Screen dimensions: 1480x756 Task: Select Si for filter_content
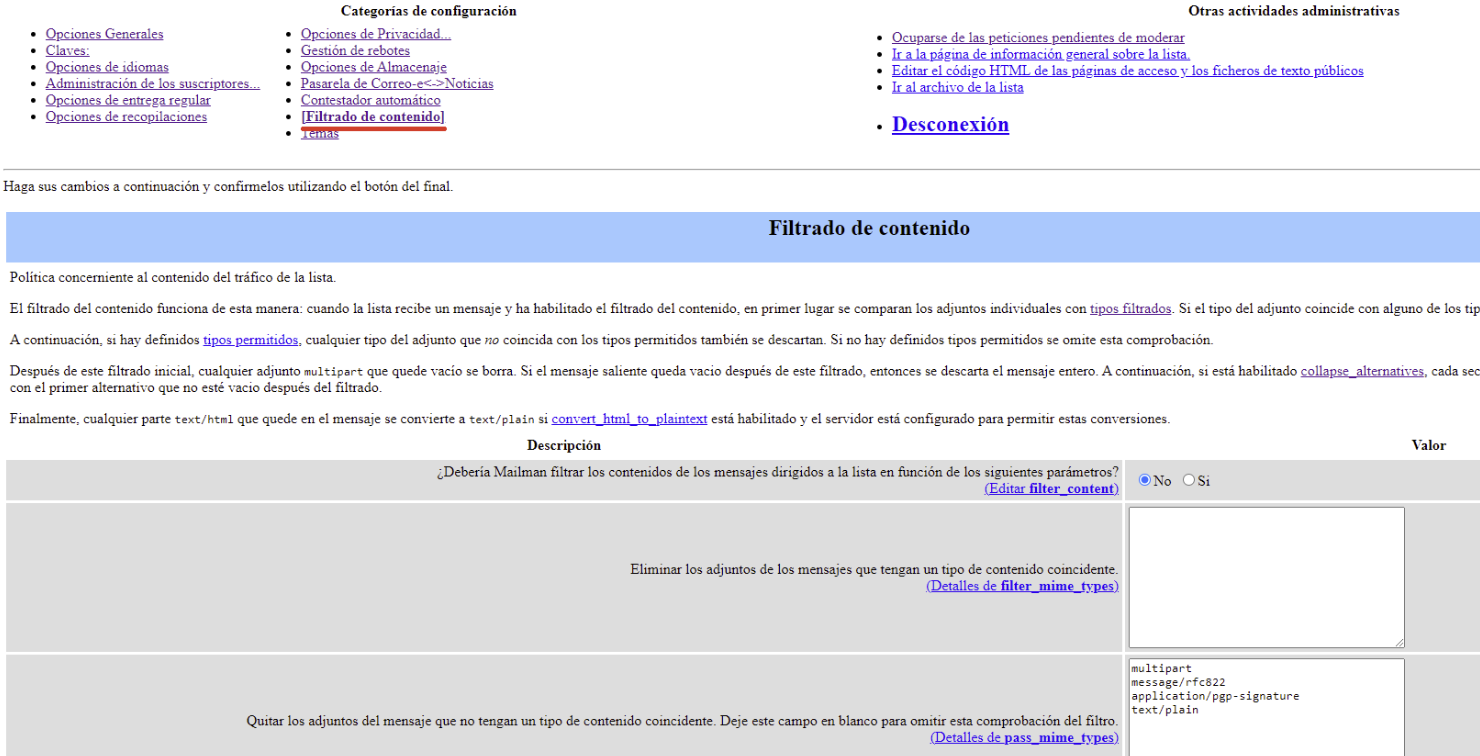coord(1189,480)
